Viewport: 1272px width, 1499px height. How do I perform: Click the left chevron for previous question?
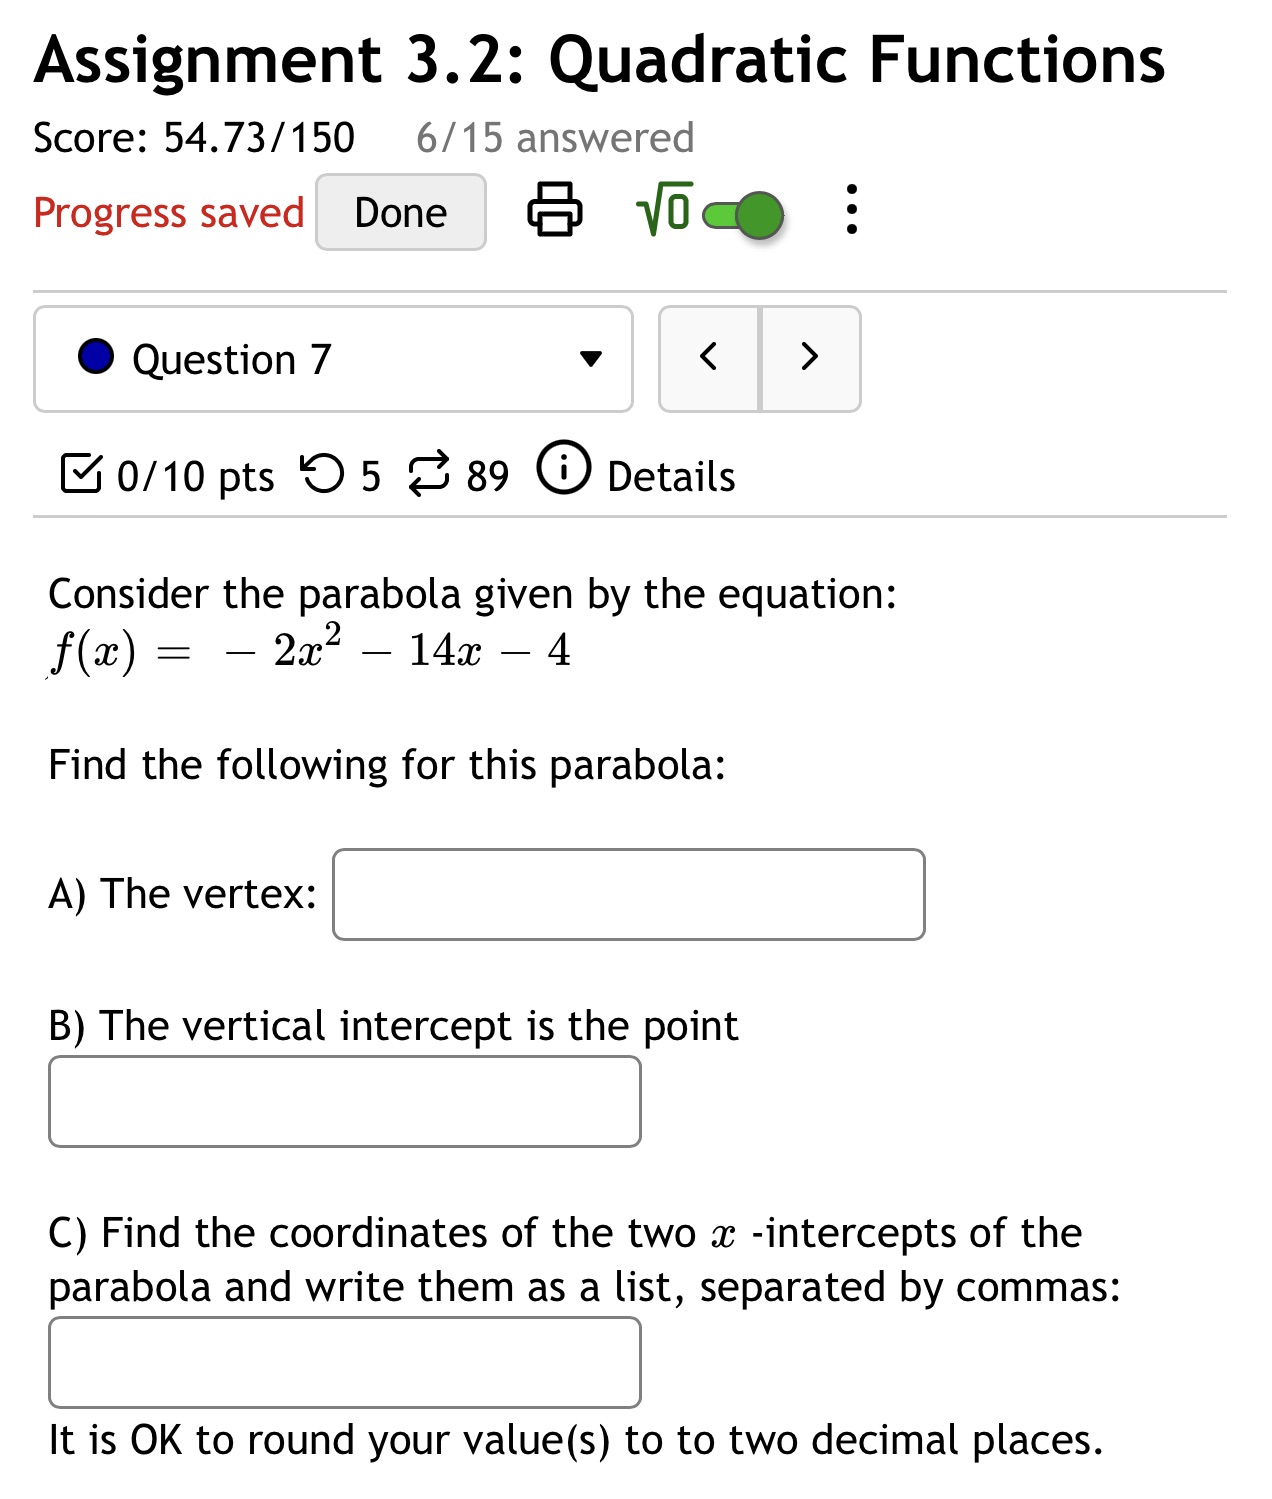pos(708,358)
